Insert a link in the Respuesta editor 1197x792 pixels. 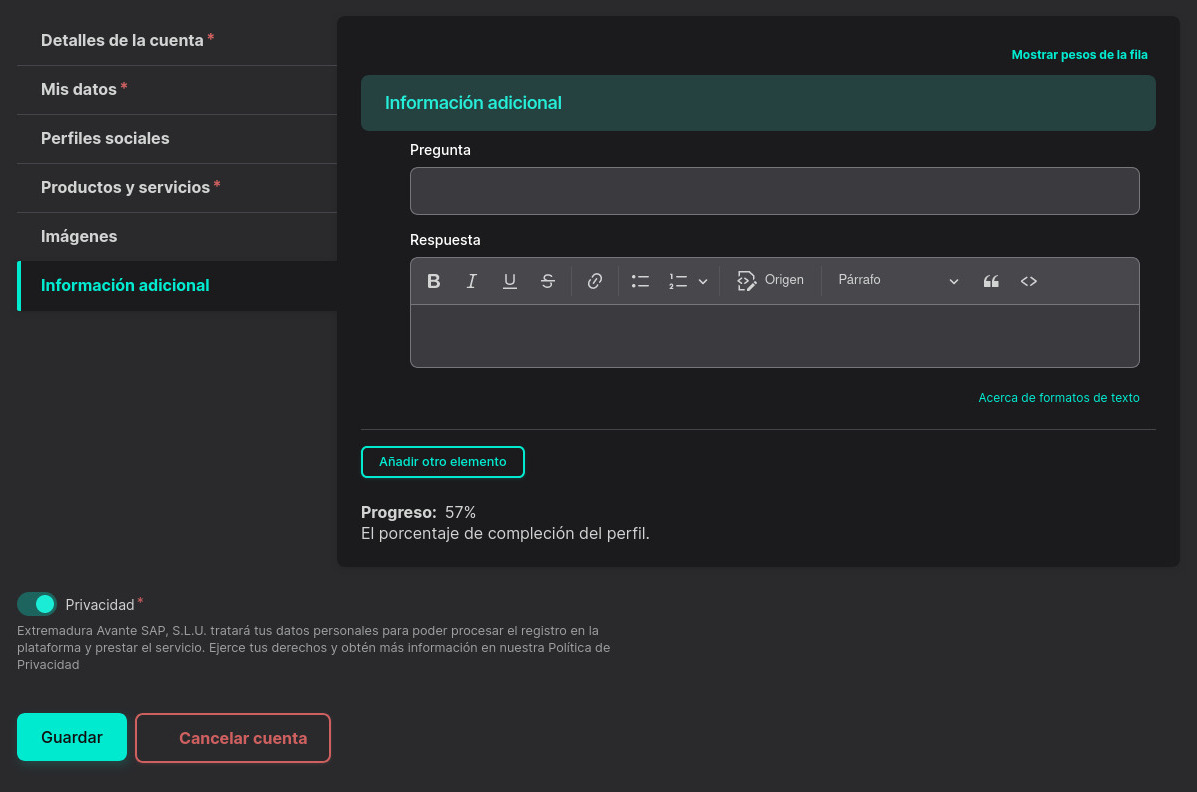tap(595, 281)
